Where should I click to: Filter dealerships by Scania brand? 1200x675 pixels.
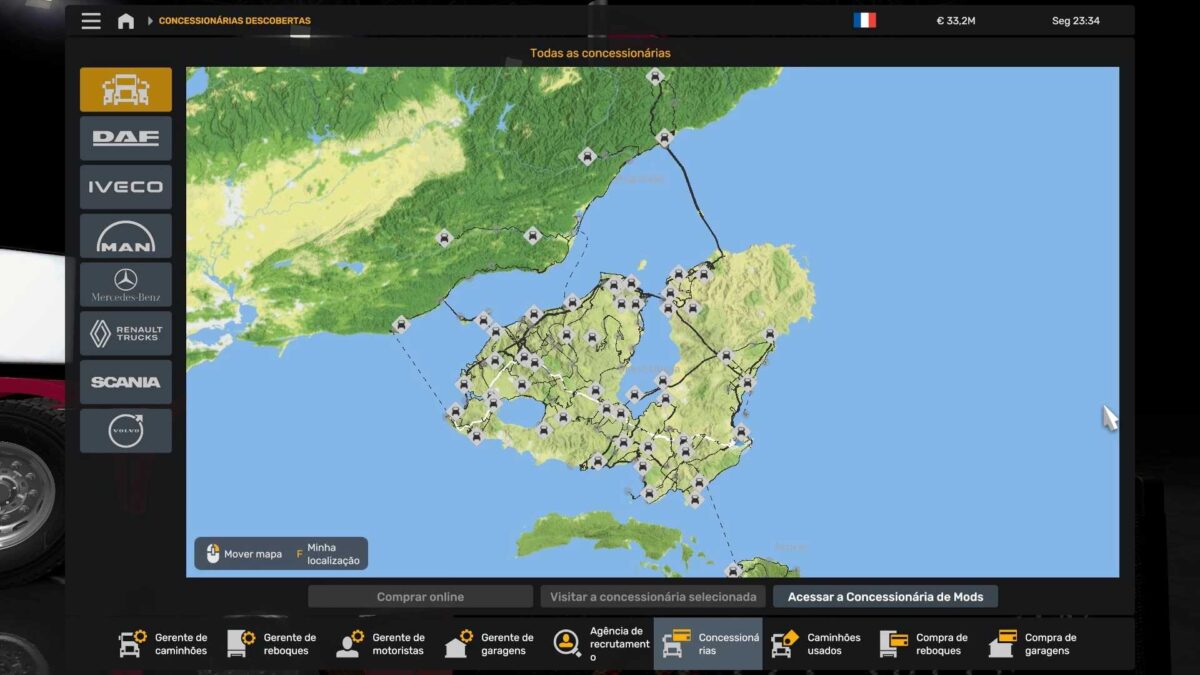click(x=126, y=382)
